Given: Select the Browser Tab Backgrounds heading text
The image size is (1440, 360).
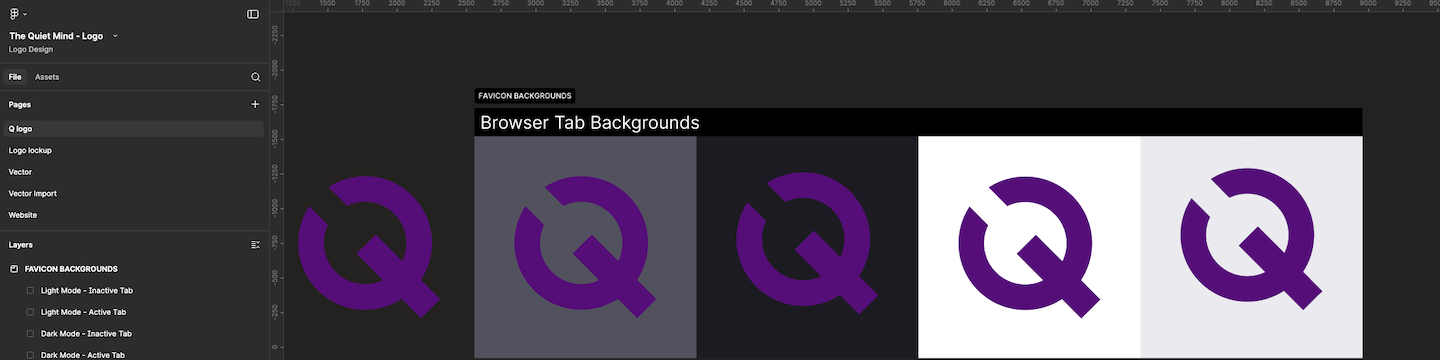Looking at the screenshot, I should coord(590,123).
